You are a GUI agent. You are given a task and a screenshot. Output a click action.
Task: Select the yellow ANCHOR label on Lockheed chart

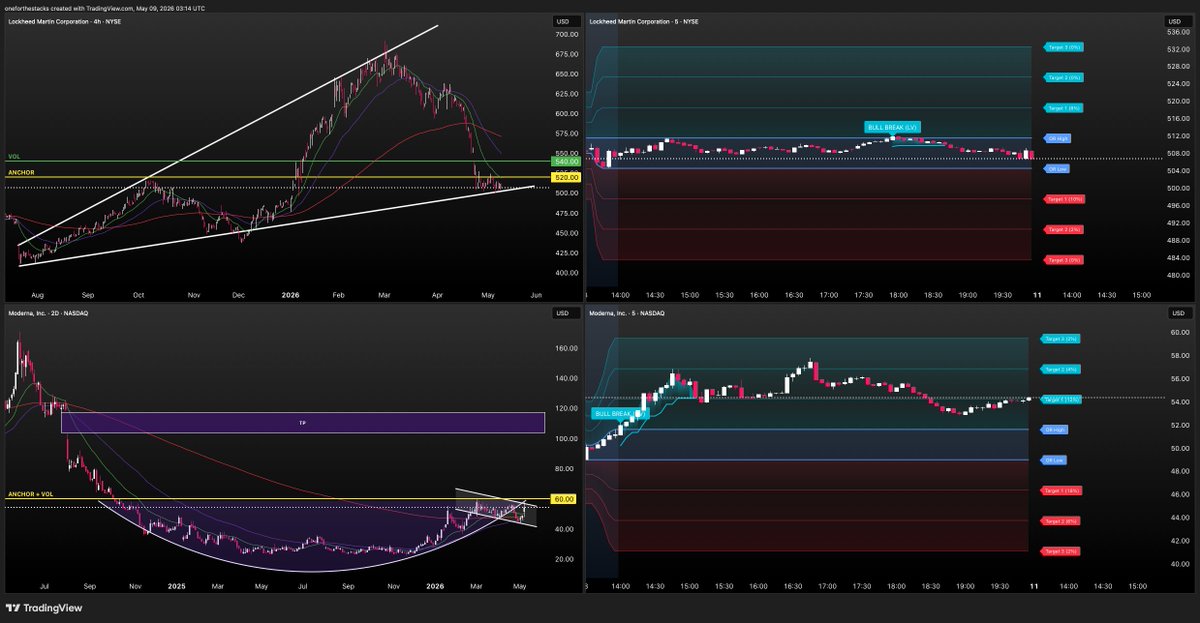(19, 172)
